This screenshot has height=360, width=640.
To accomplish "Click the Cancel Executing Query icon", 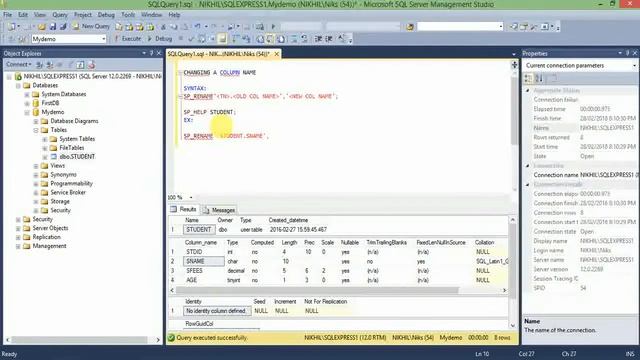I will (180, 39).
